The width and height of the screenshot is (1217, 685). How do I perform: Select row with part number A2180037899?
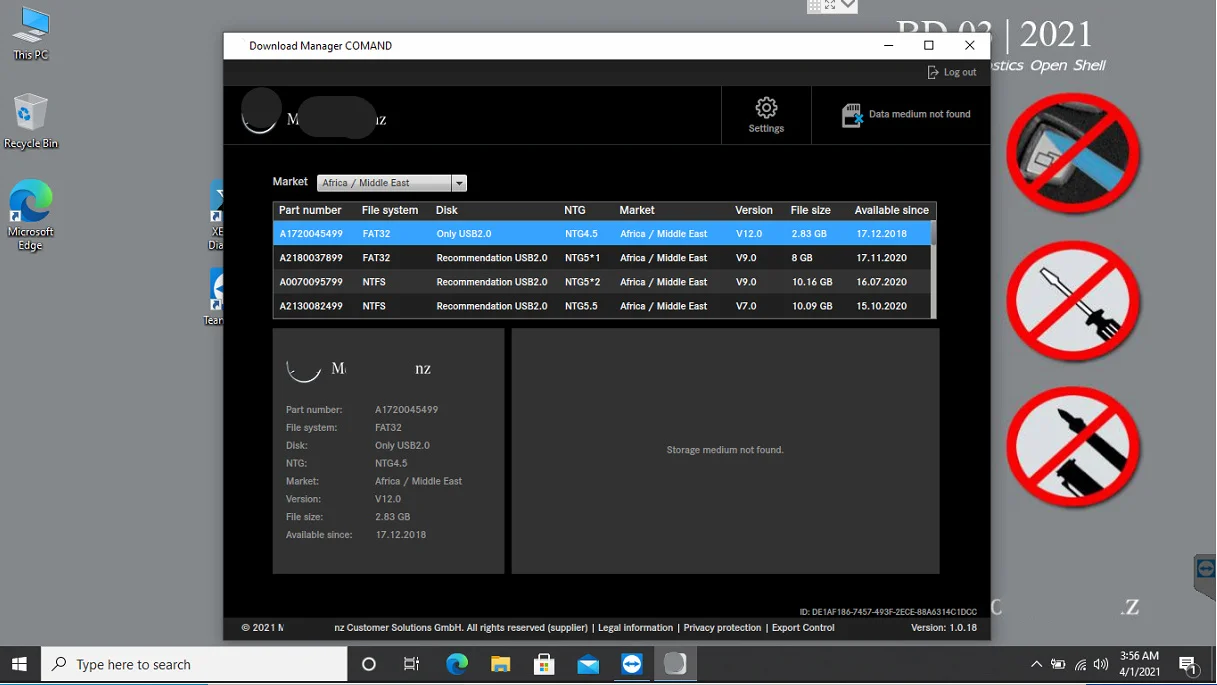pos(602,258)
